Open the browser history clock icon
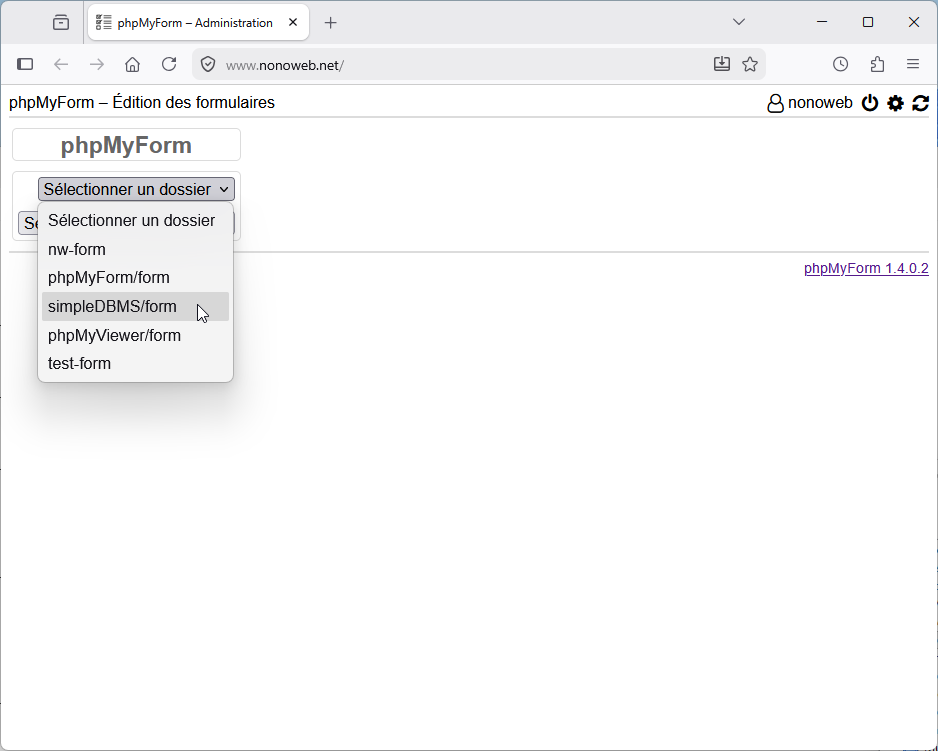The image size is (938, 751). click(x=840, y=64)
